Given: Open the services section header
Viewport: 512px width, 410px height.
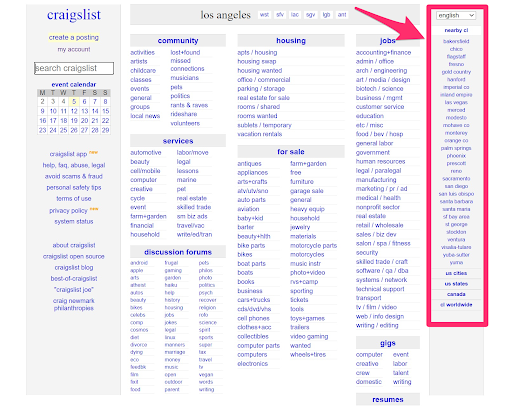Looking at the screenshot, I should tap(178, 141).
